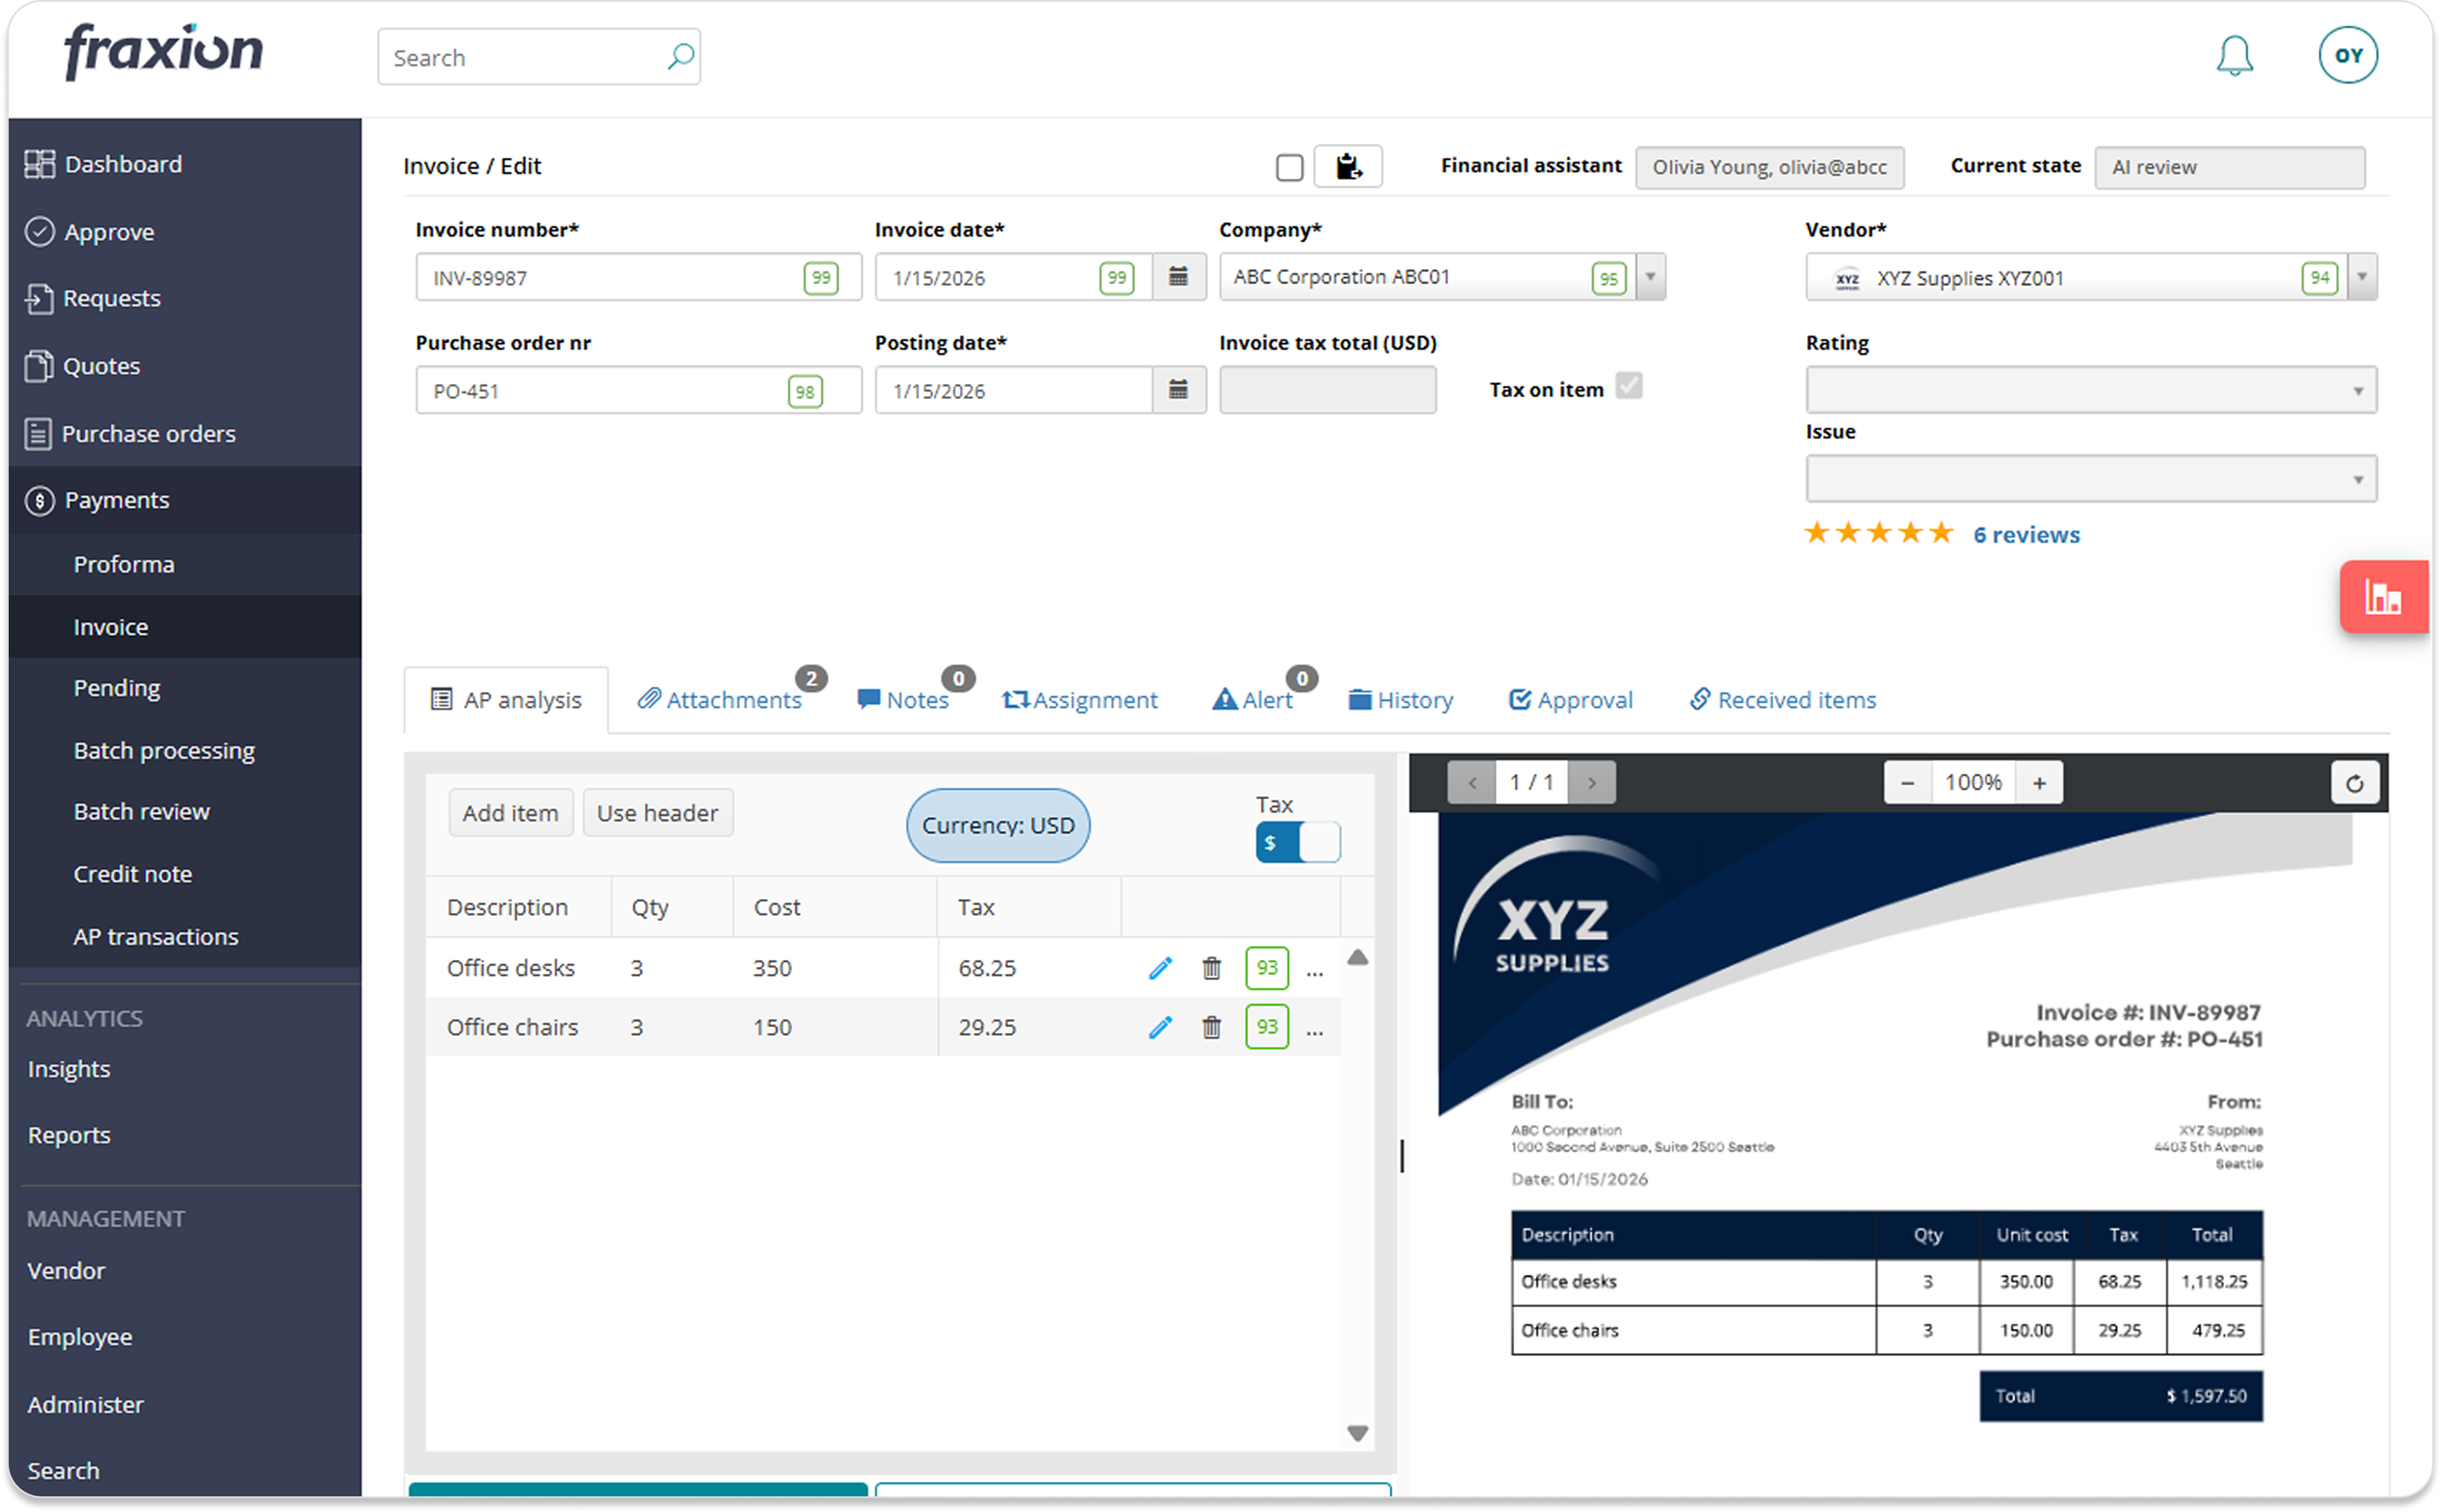
Task: Edit the Office desks line with pencil icon
Action: (x=1160, y=967)
